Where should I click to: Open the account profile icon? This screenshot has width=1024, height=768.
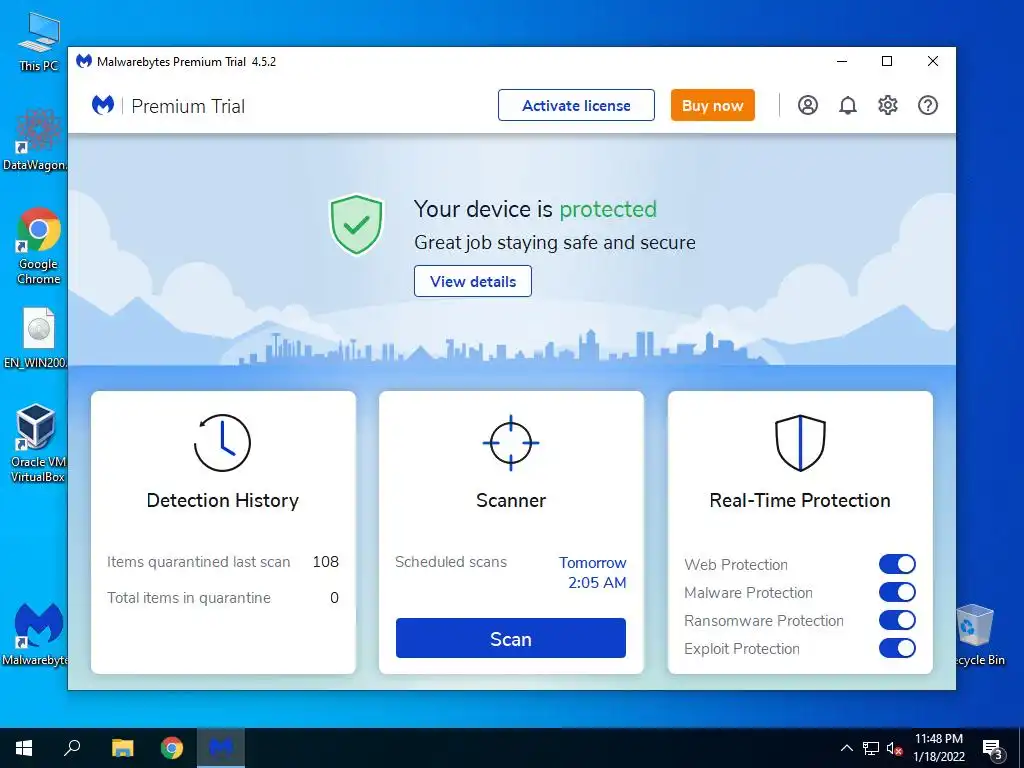tap(808, 105)
